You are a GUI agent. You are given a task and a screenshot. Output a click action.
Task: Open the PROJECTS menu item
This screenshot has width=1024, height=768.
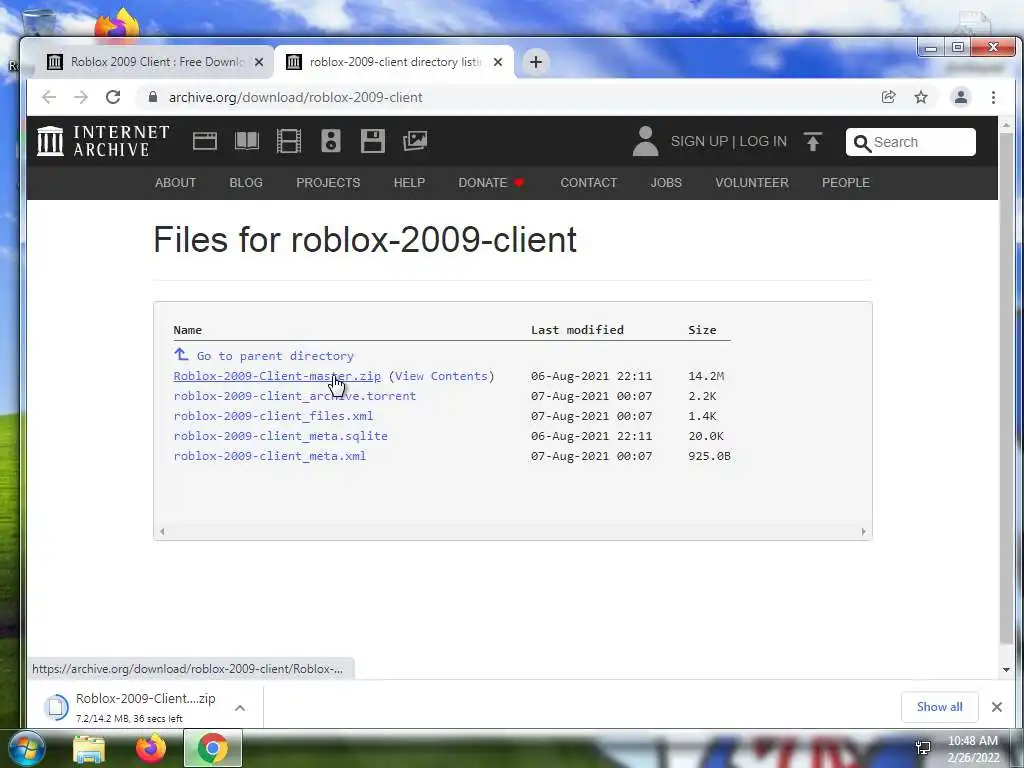(x=328, y=183)
